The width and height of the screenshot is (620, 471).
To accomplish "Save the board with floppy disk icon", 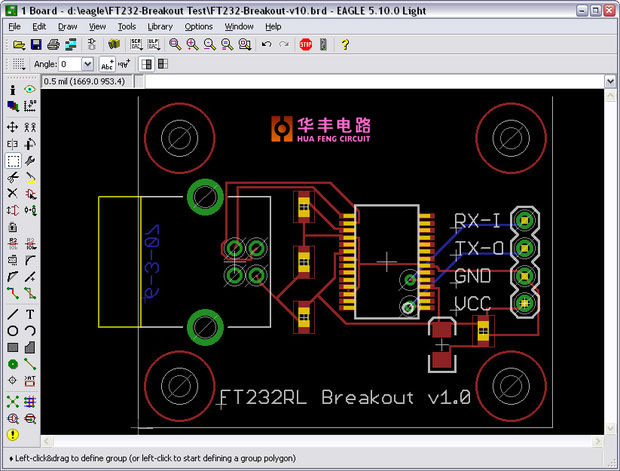I will tap(36, 44).
